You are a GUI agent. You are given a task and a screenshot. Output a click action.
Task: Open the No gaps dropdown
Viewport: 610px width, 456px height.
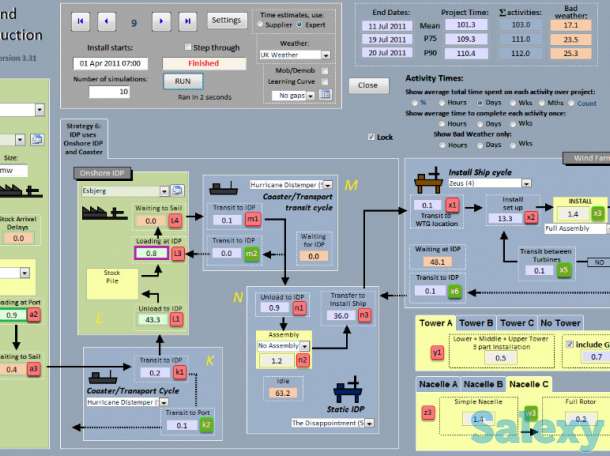tap(310, 96)
